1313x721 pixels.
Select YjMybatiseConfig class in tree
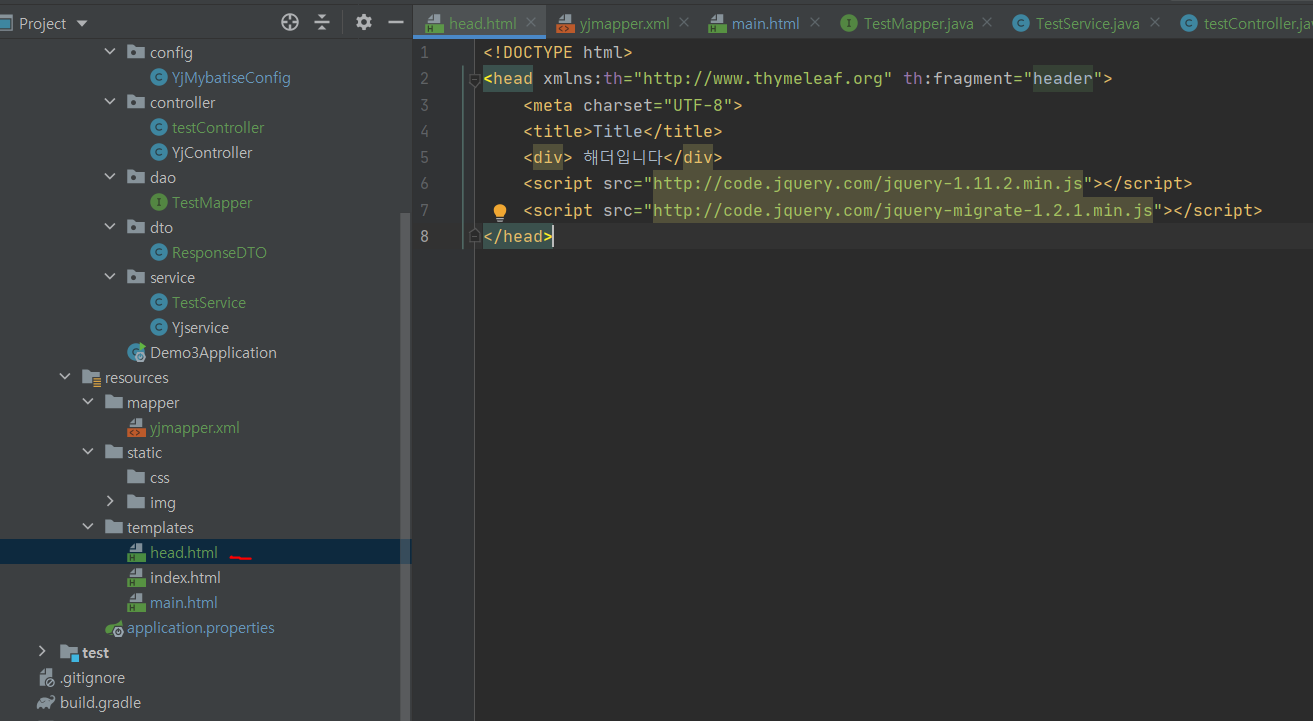point(231,77)
